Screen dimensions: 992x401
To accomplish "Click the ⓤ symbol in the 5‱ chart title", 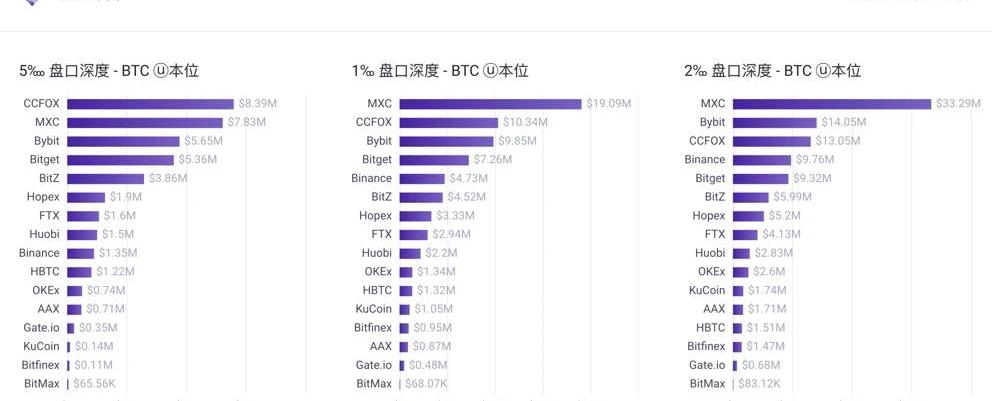I will 158,71.
